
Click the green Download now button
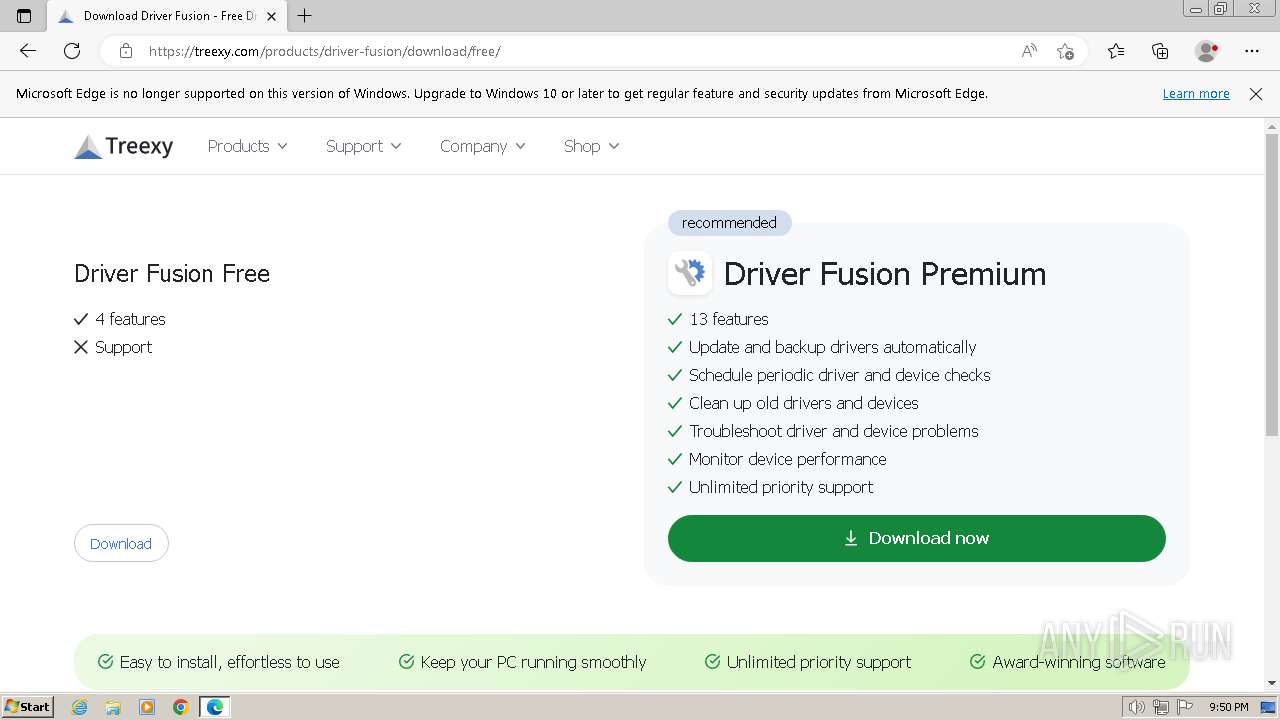point(916,538)
